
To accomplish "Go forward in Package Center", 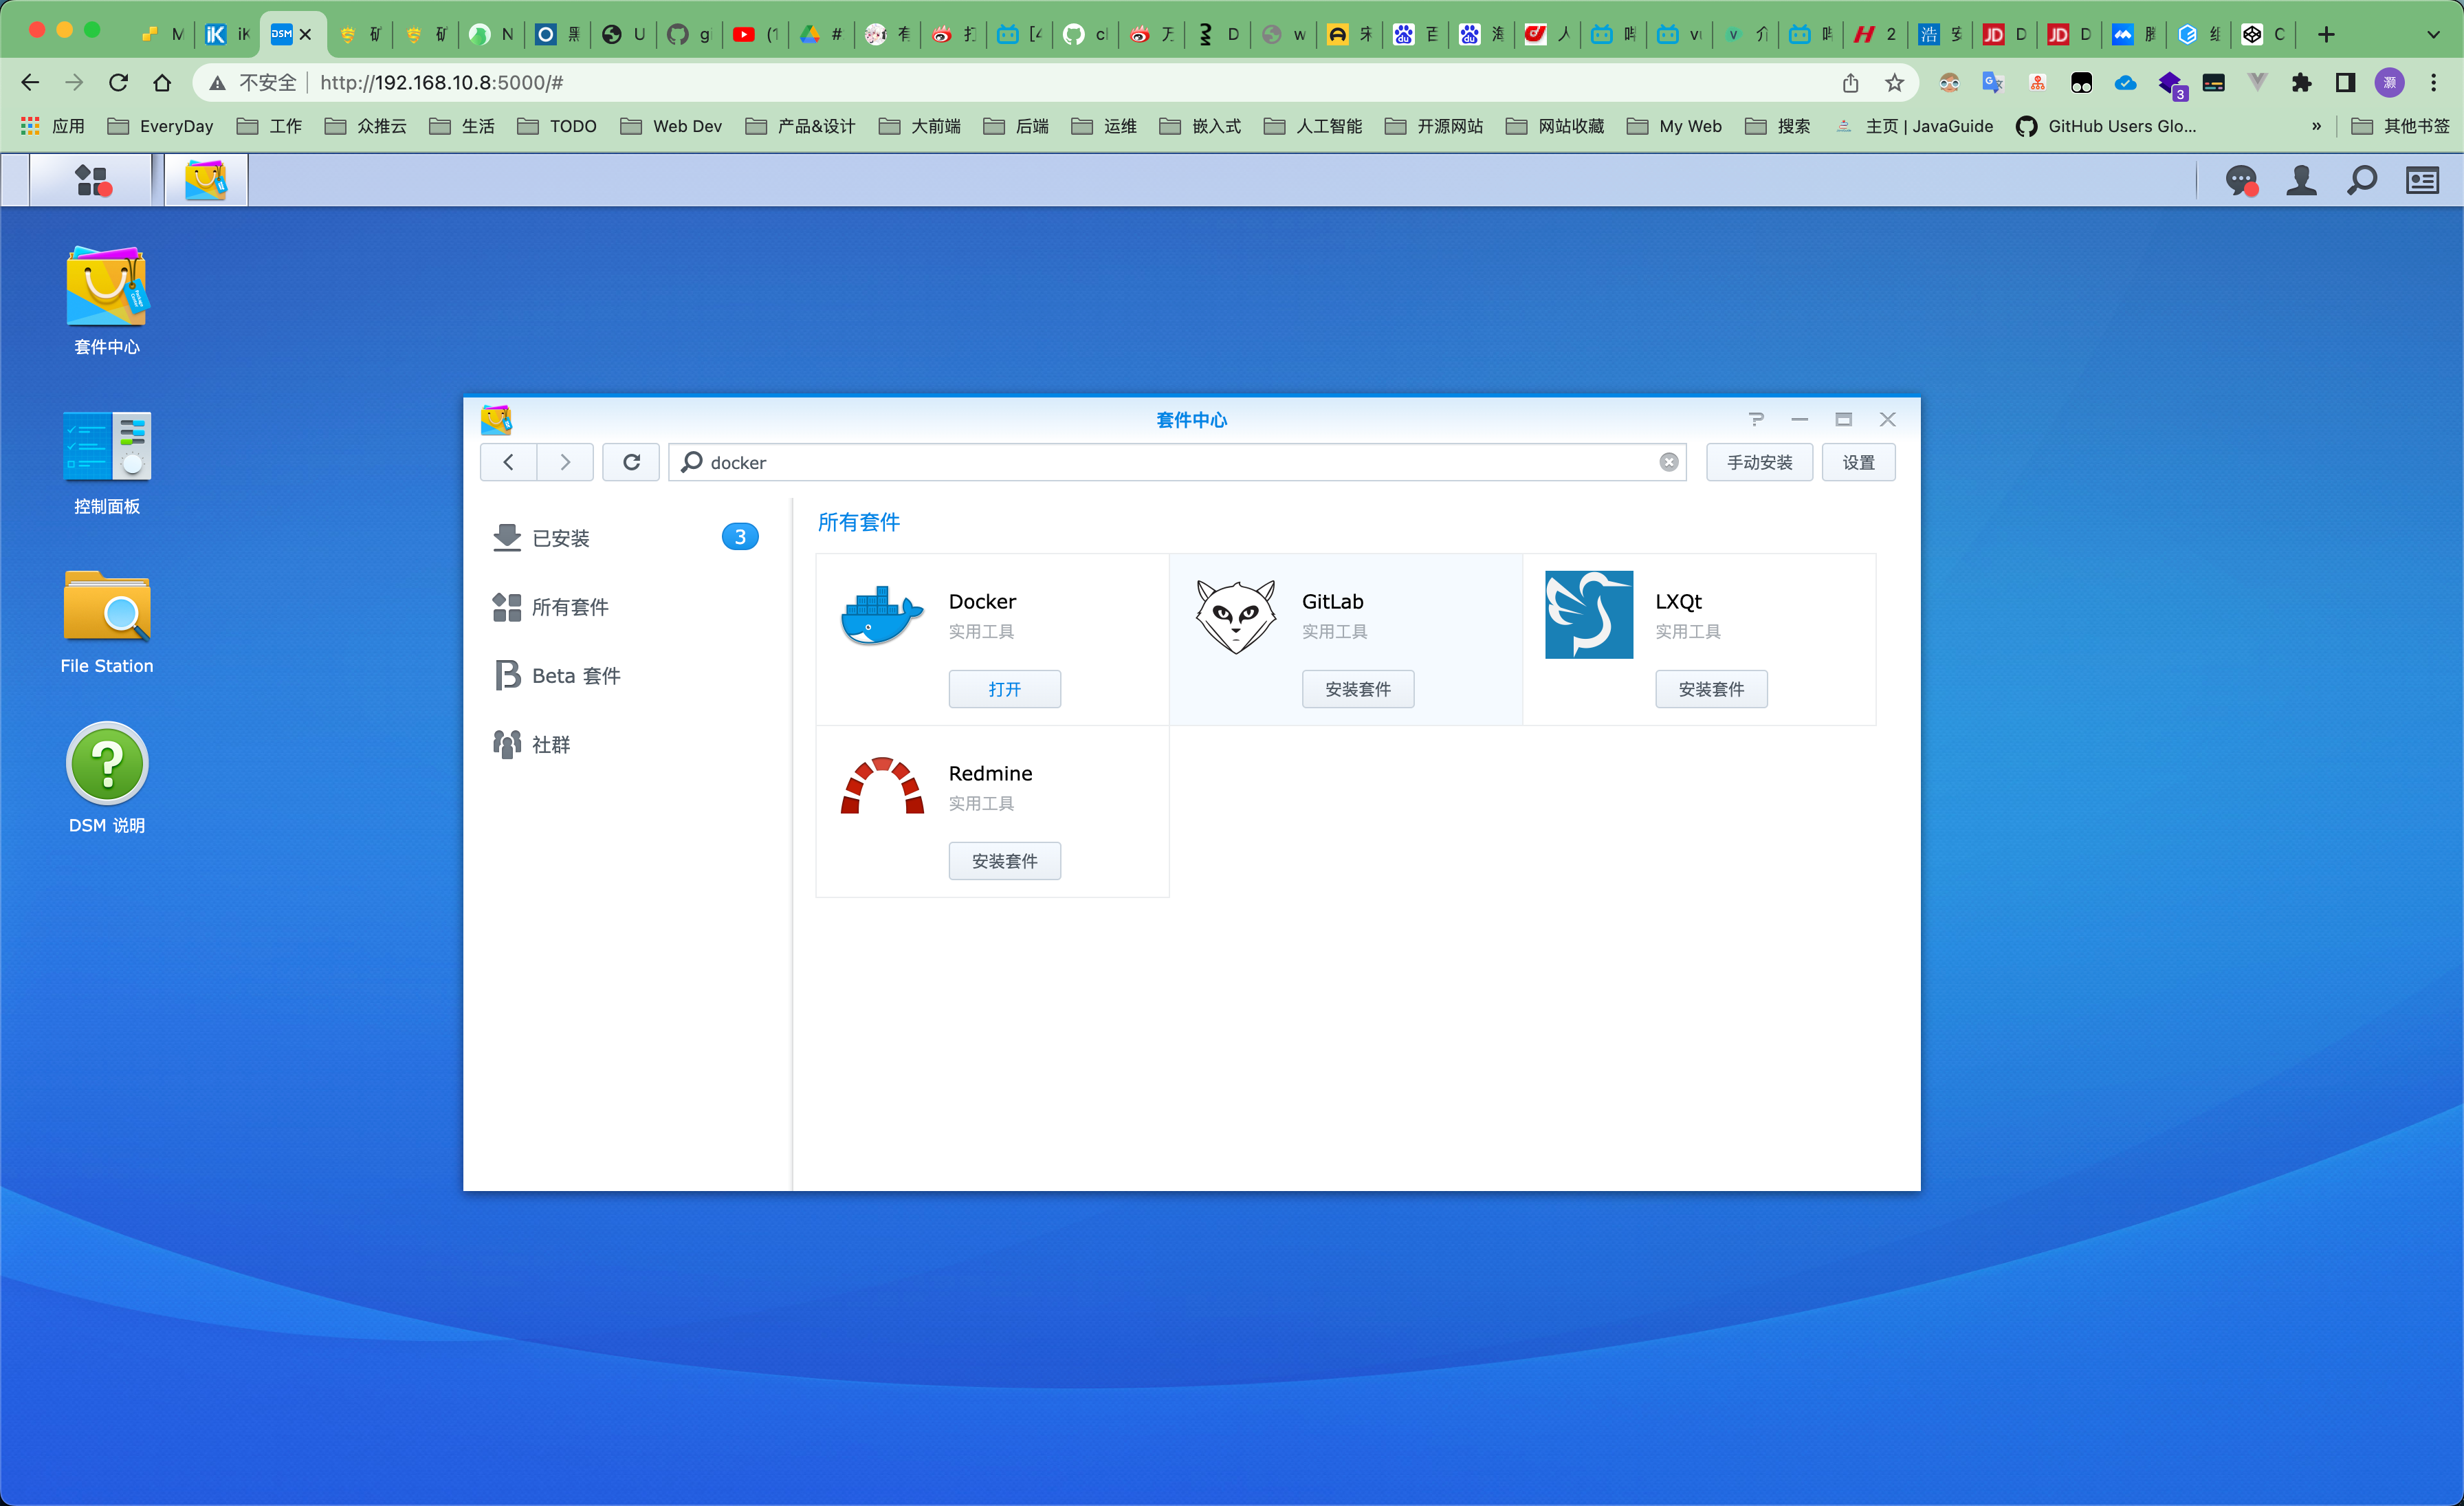I will (x=565, y=462).
